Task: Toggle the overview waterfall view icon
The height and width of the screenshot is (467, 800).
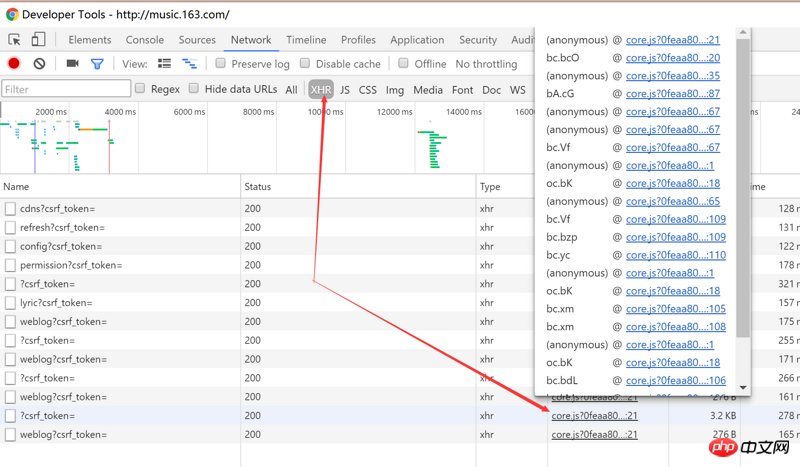Action: (x=189, y=63)
